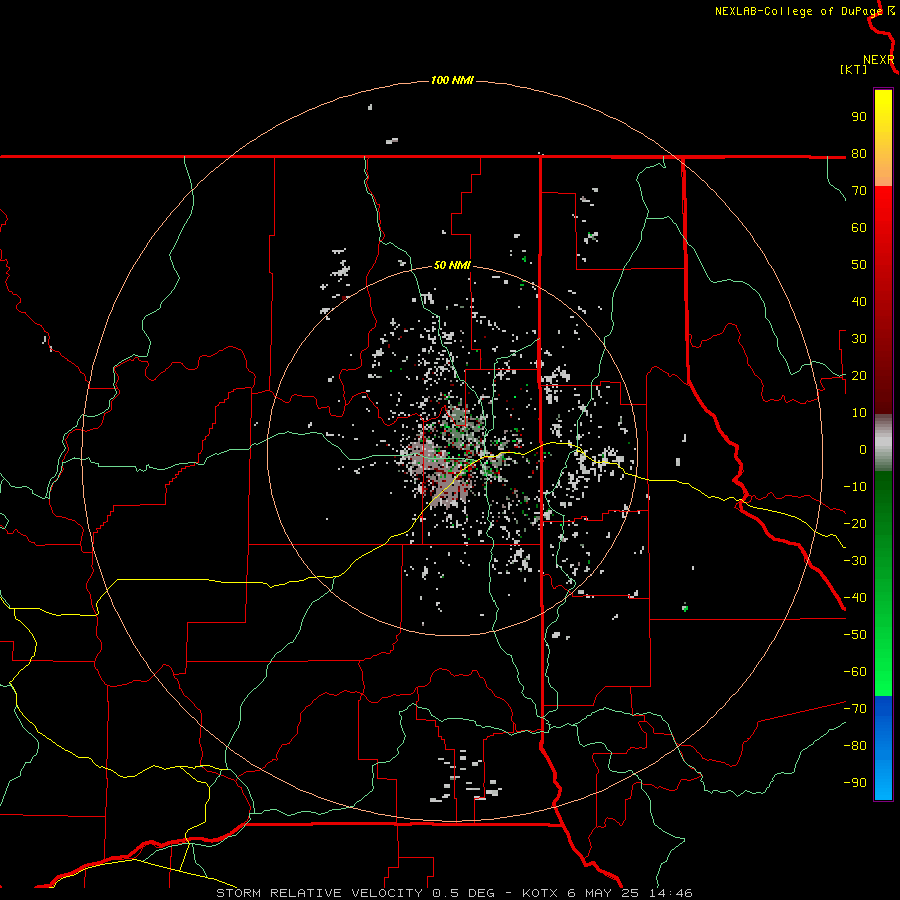
Task: Click the -70 value on velocity scale
Action: coord(855,709)
